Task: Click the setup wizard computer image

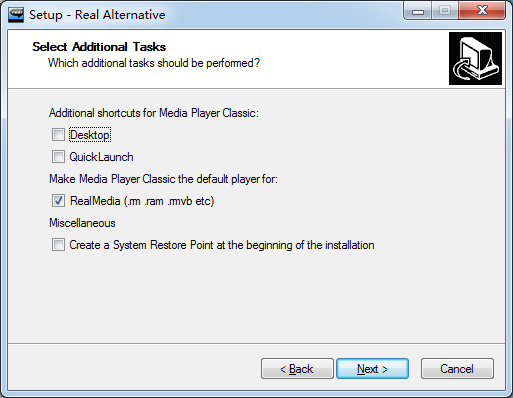Action: [x=475, y=58]
